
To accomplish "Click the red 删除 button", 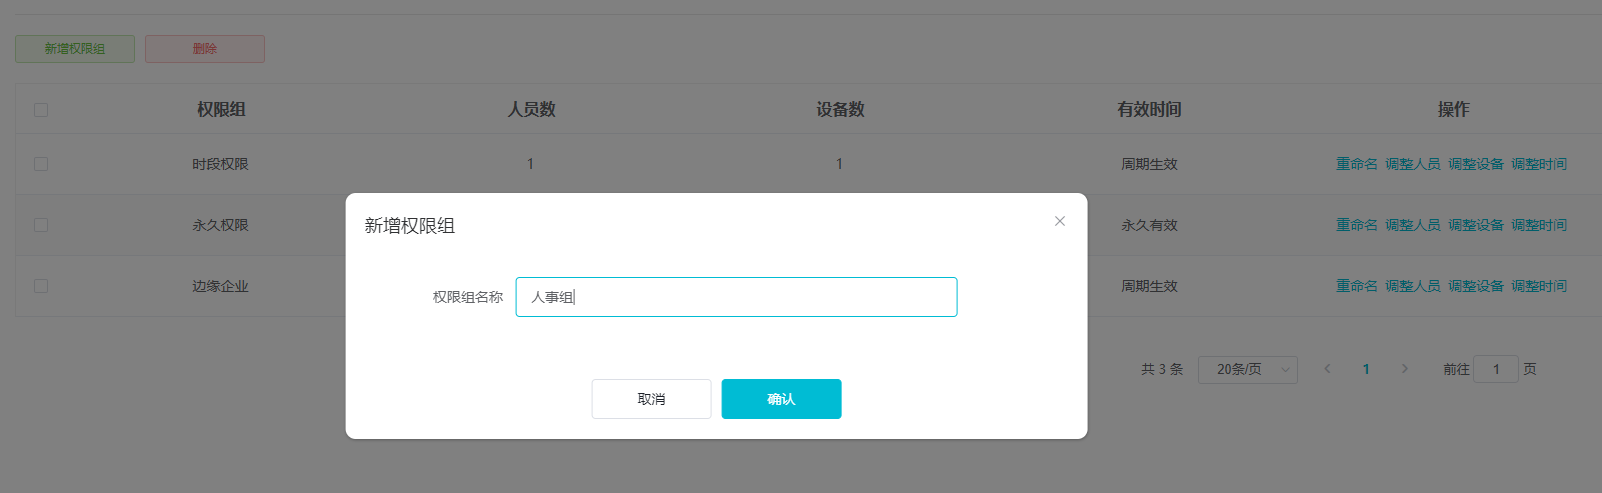I will (x=205, y=49).
